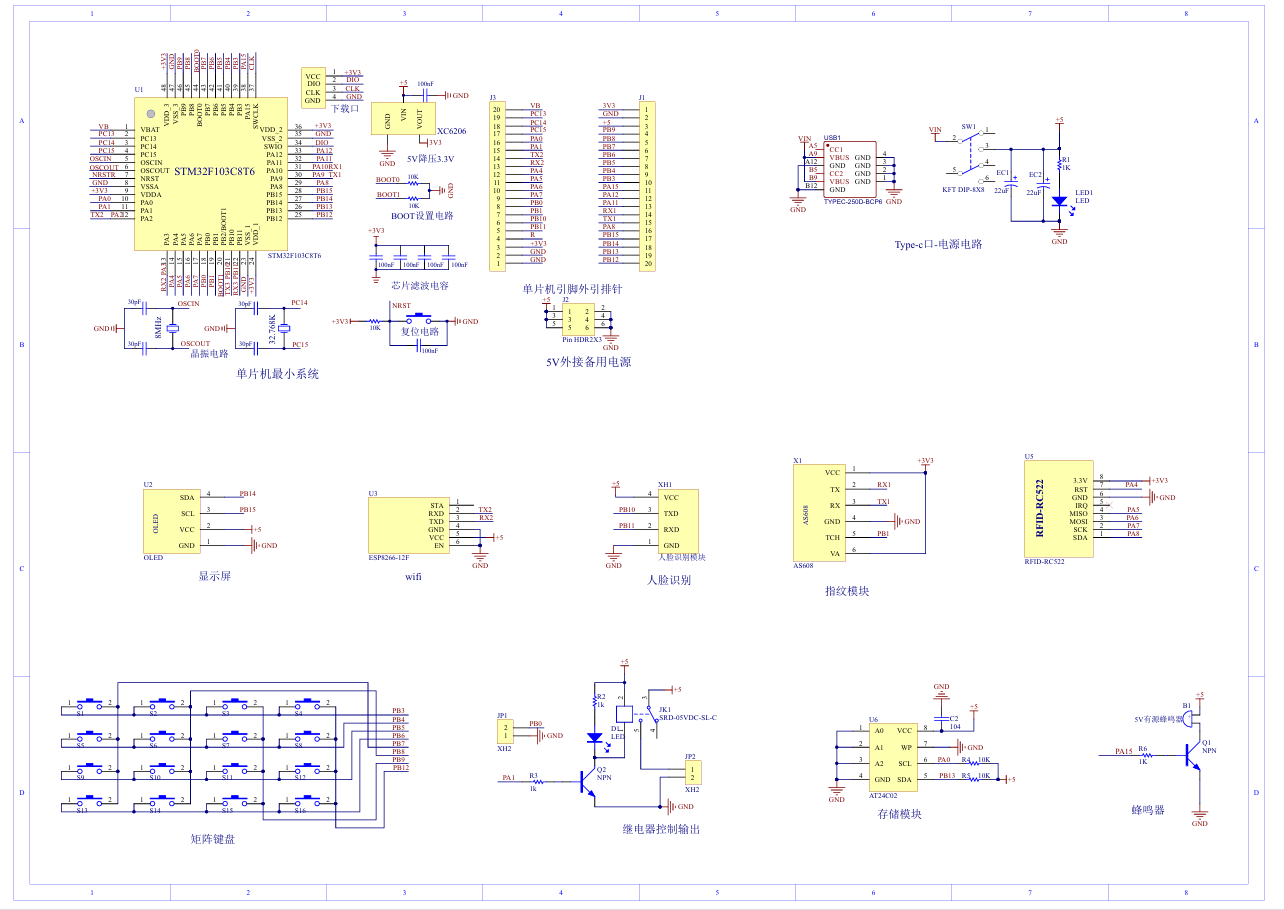Select the yellow OLED display module U2
This screenshot has width=1284, height=910.
pos(170,521)
